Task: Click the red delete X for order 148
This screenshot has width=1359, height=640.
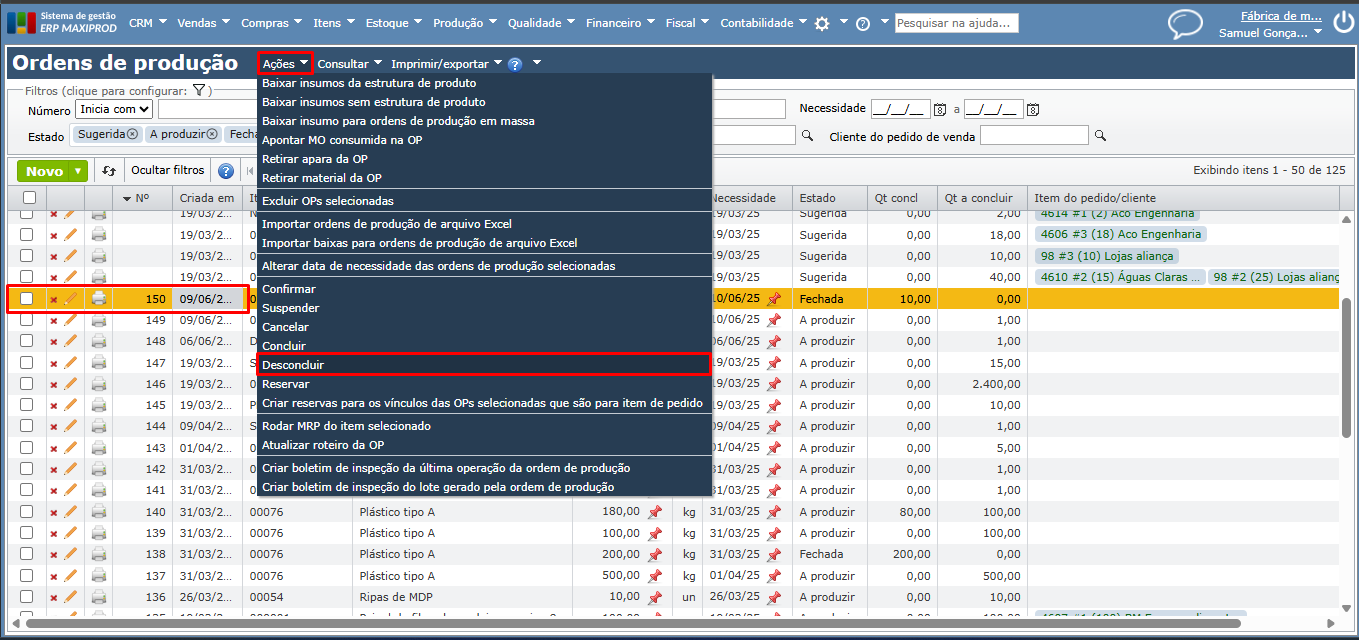Action: 54,342
